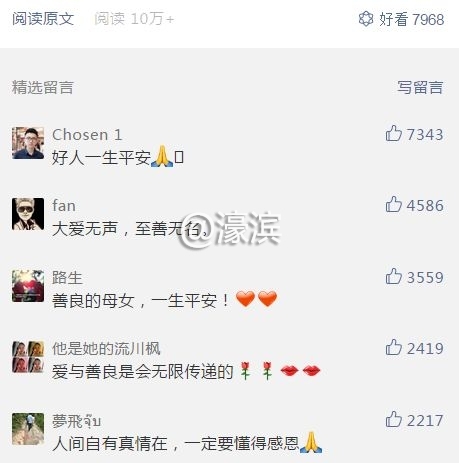Open 夢飛's profile picture
The width and height of the screenshot is (459, 463).
point(28,429)
